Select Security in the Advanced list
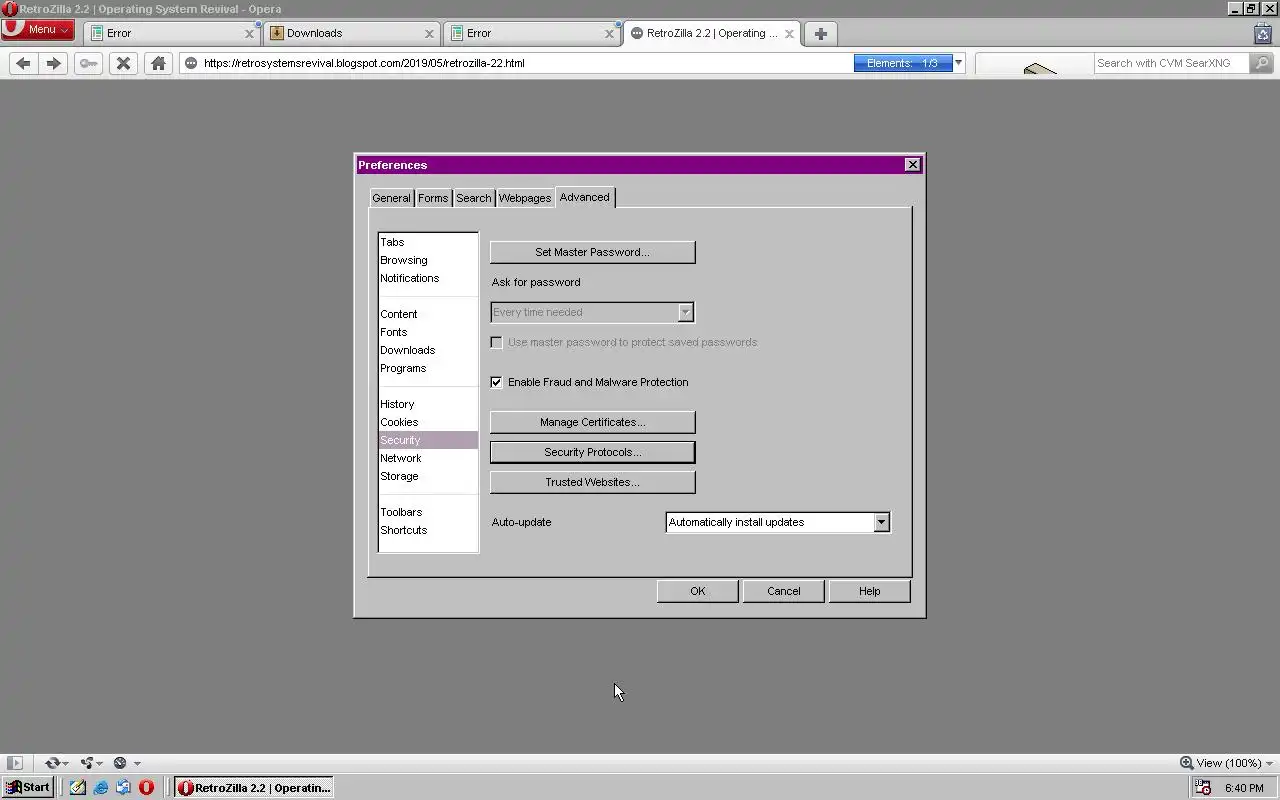Image resolution: width=1280 pixels, height=800 pixels. pos(428,440)
